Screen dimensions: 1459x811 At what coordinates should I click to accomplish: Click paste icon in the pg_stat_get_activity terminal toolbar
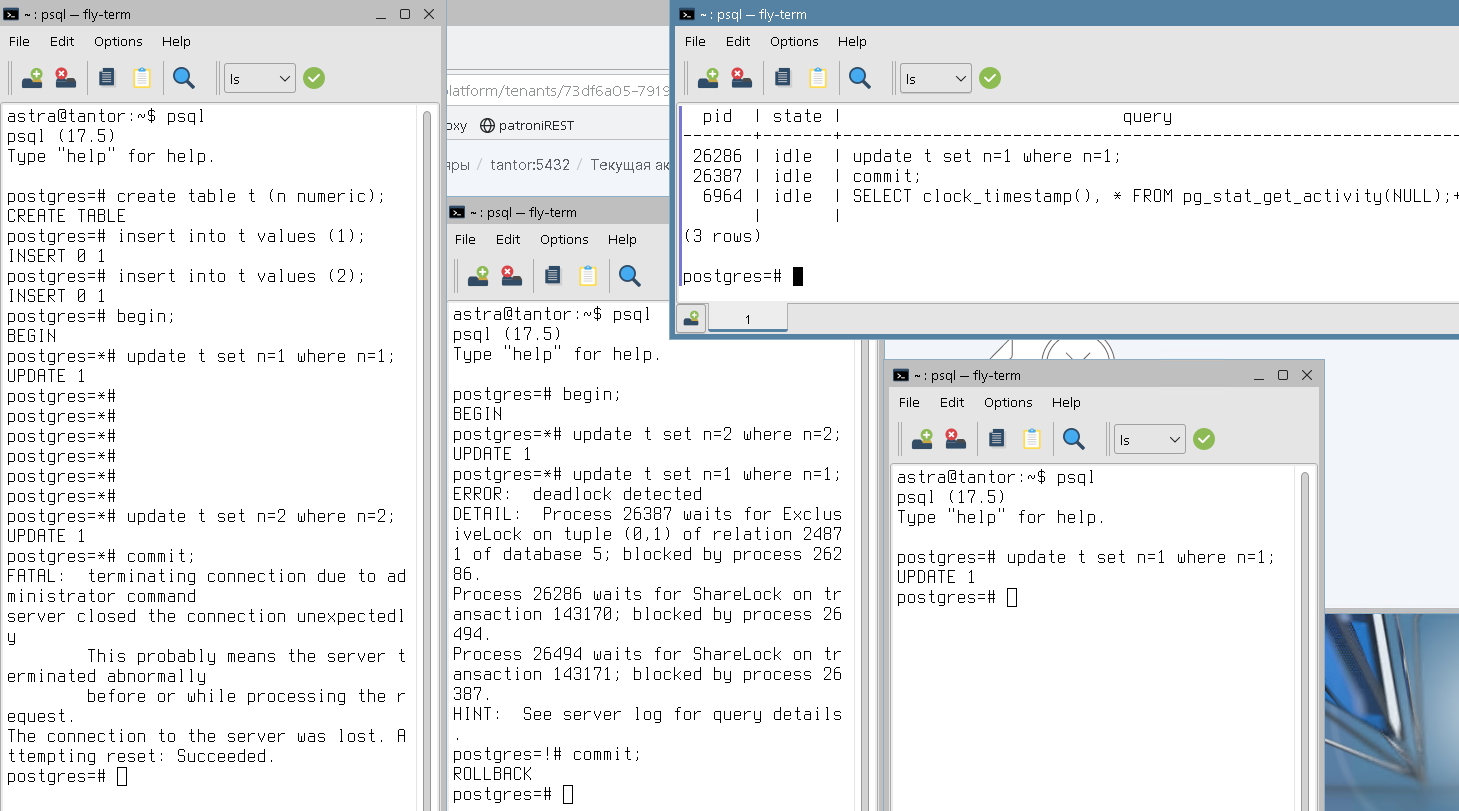tap(818, 78)
